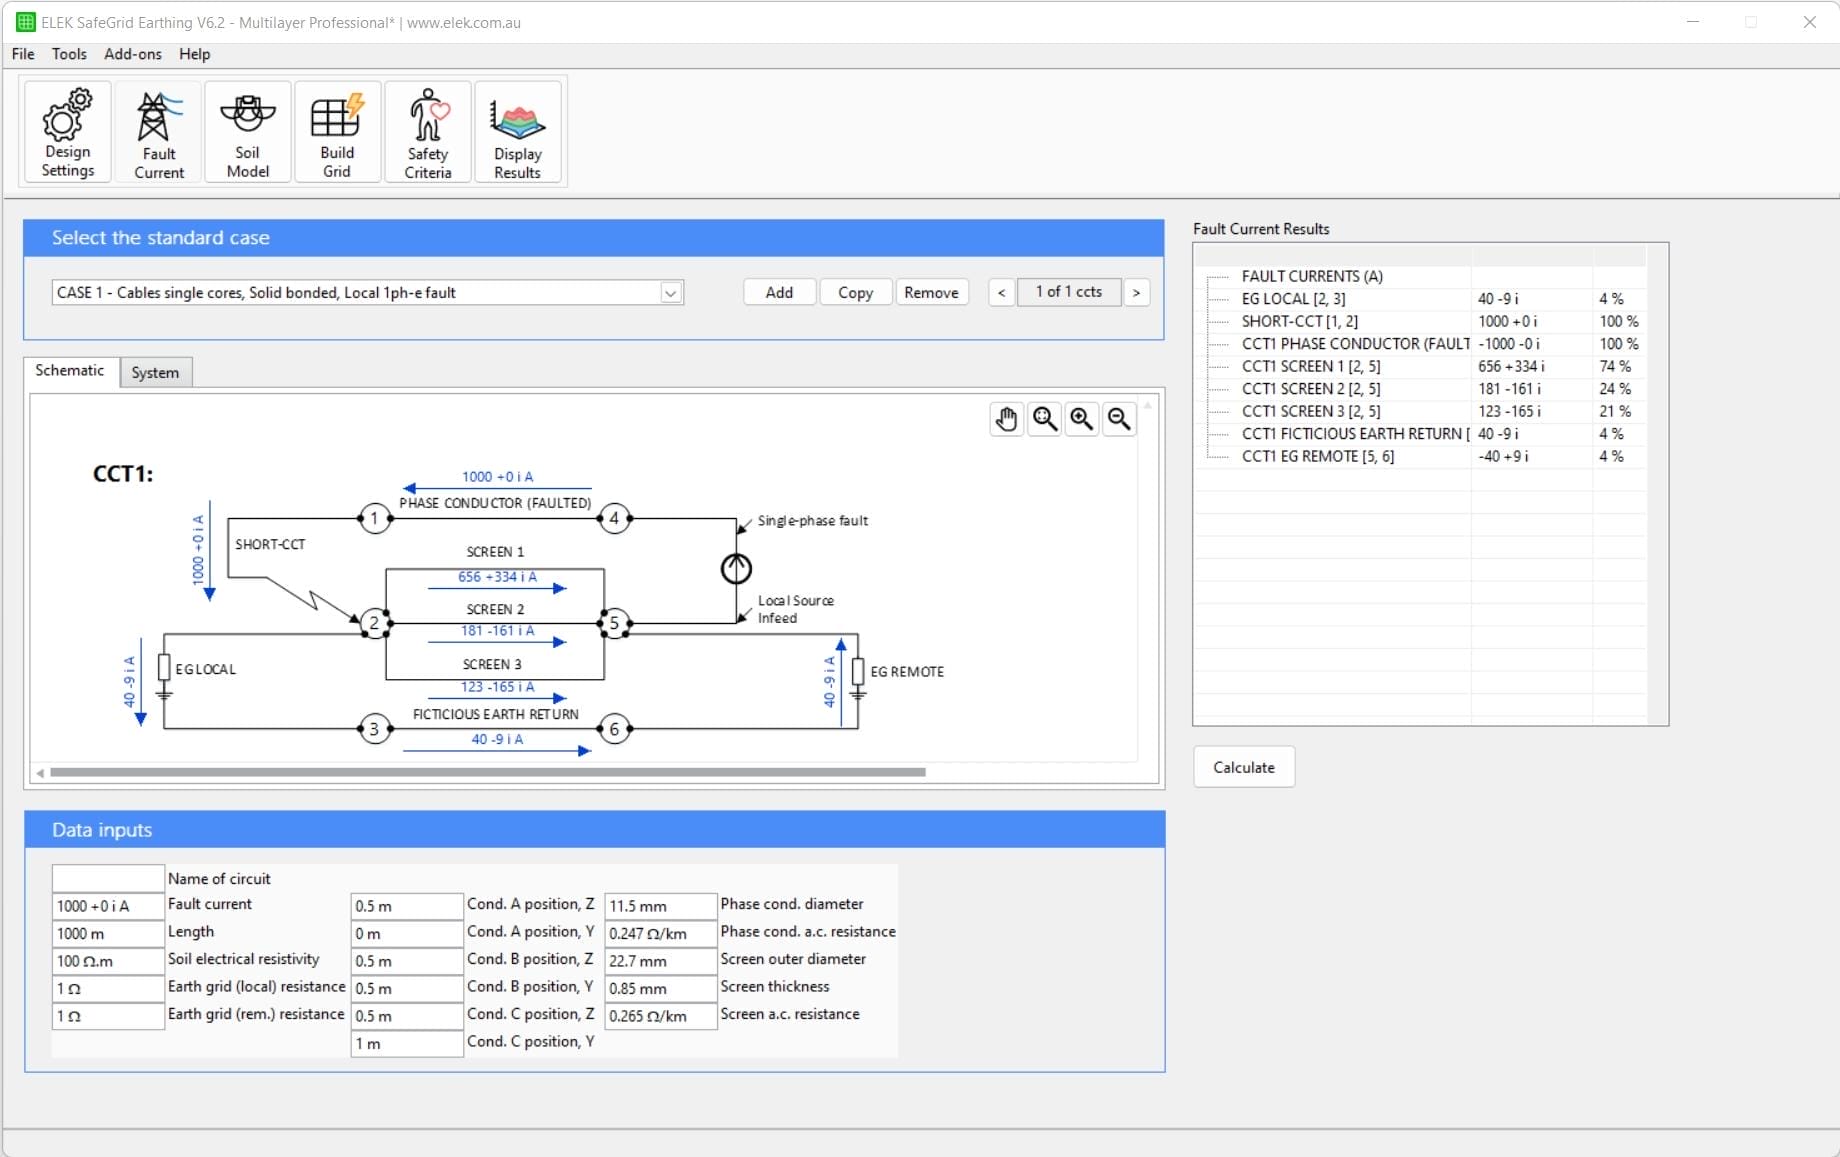Open the Design Settings tool

[x=65, y=131]
